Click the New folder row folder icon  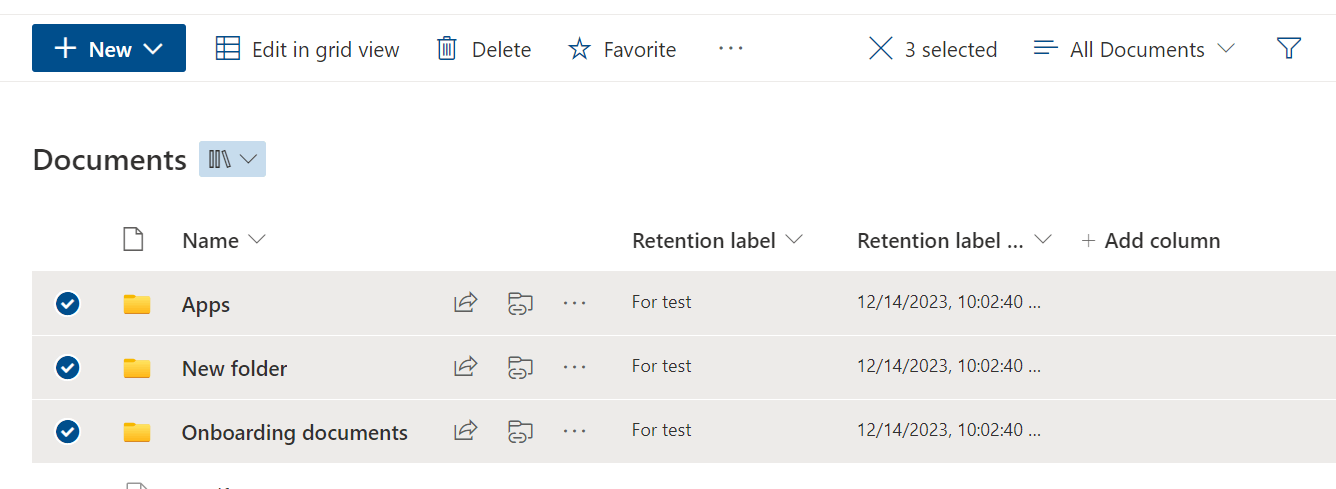(137, 368)
